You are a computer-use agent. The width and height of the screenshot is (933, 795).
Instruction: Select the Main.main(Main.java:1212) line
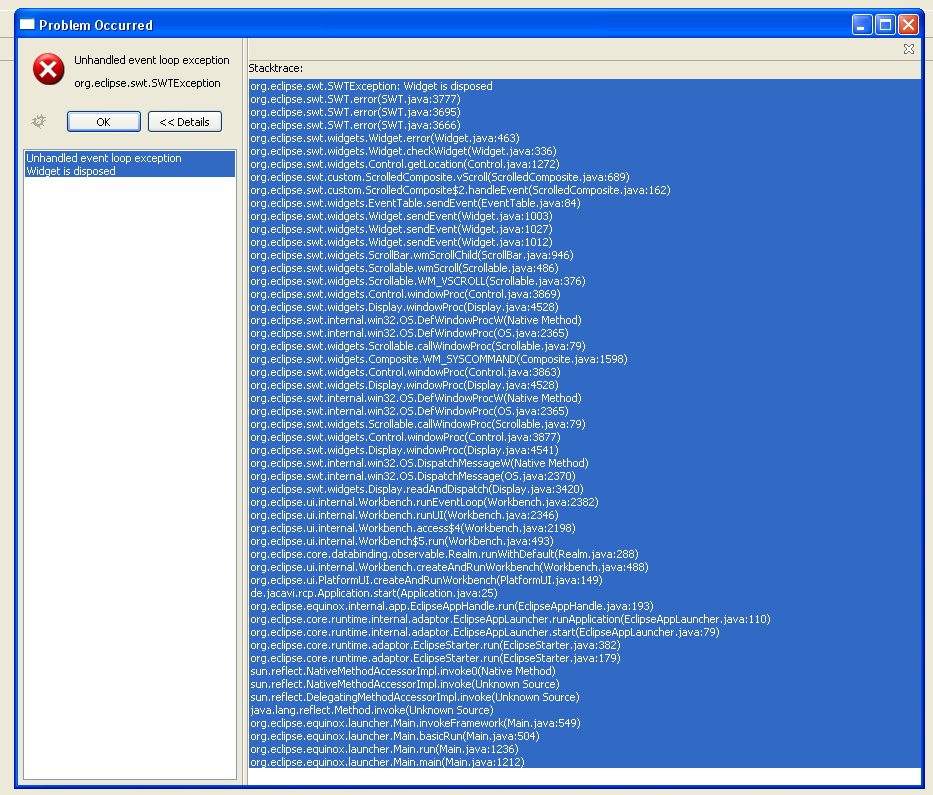click(x=387, y=762)
